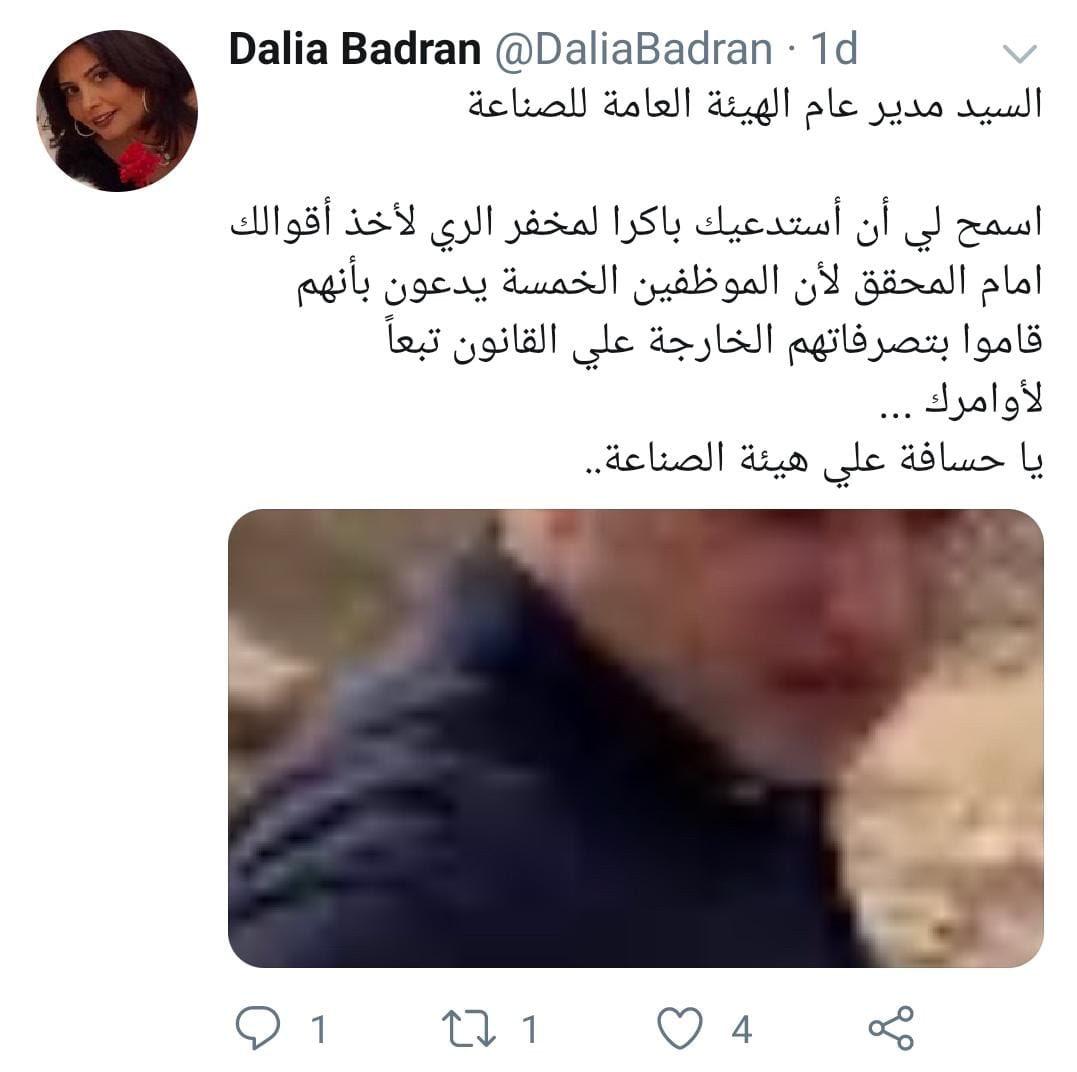Viewport: 1077px width, 1072px height.
Task: Select the closing line يا حسافة علي هيئة الصناعة
Action: 814,459
